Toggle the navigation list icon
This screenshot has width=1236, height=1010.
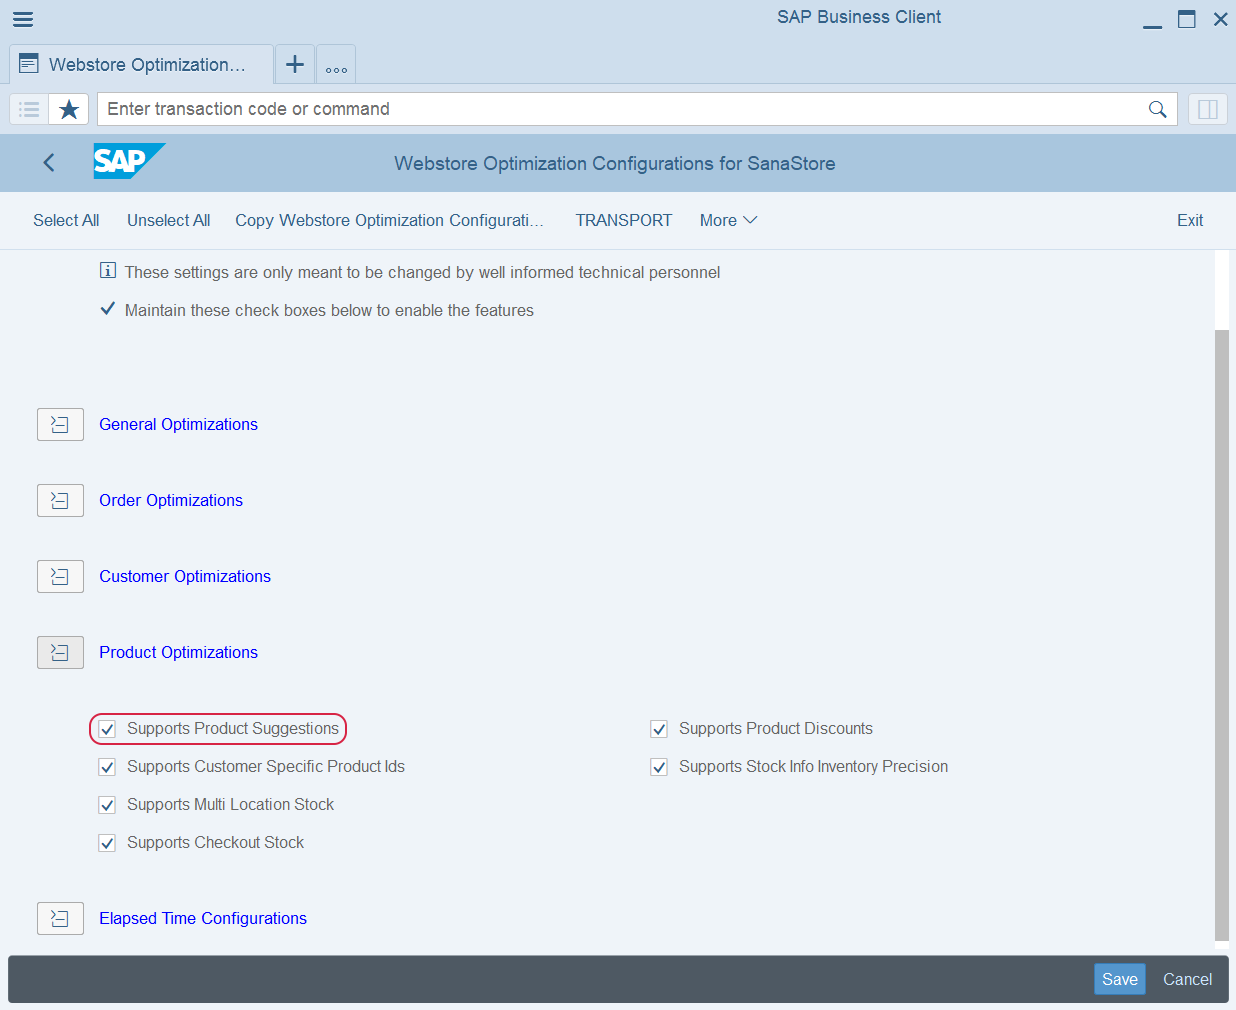pos(30,109)
